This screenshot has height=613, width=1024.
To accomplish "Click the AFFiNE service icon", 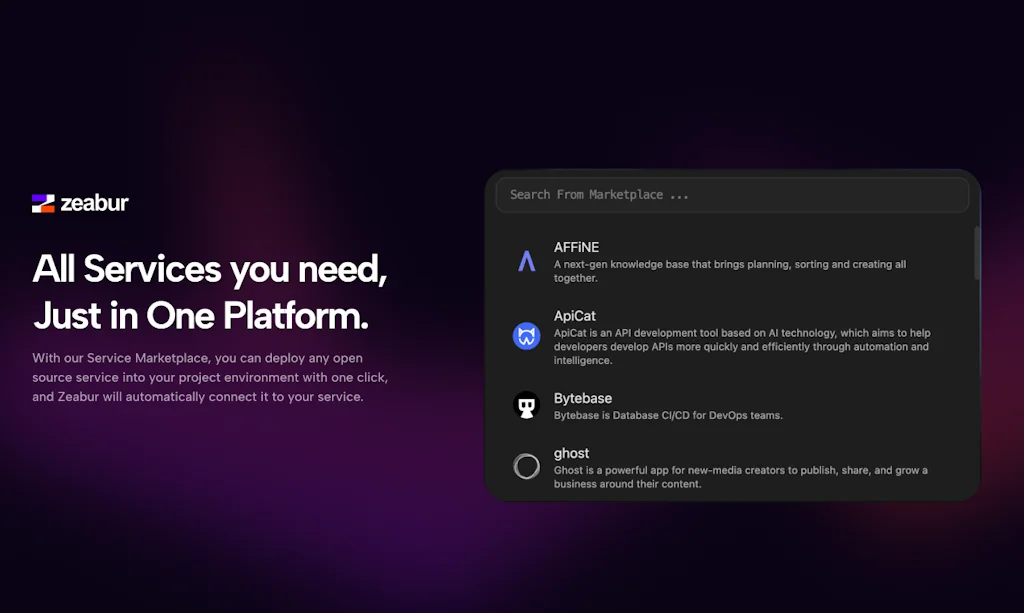I will tap(526, 261).
